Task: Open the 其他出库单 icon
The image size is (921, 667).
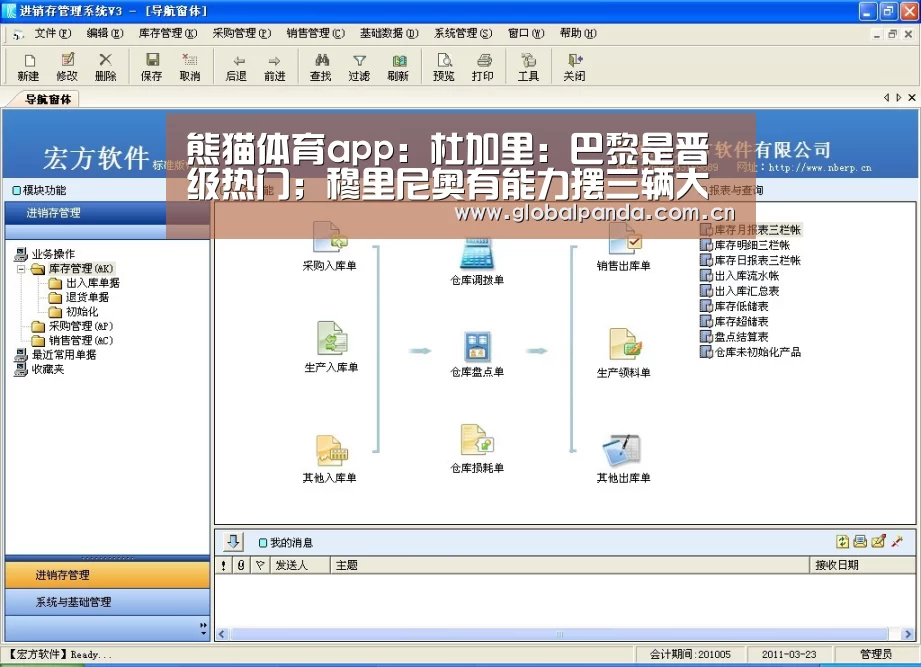Action: (x=623, y=459)
